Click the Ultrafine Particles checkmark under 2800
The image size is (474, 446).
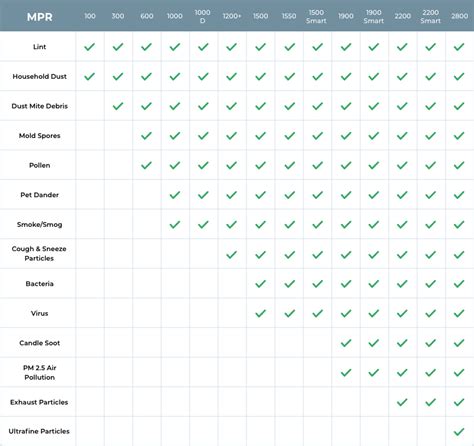459,432
